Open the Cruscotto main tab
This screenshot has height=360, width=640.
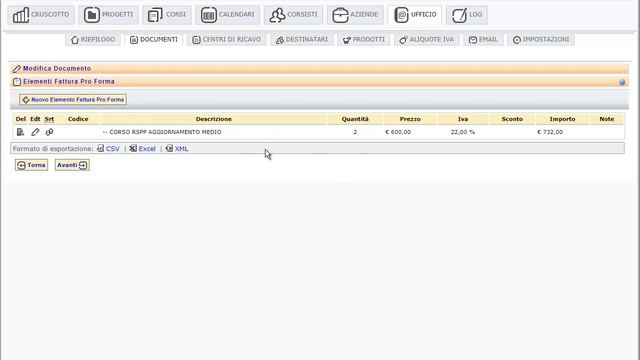[41, 15]
